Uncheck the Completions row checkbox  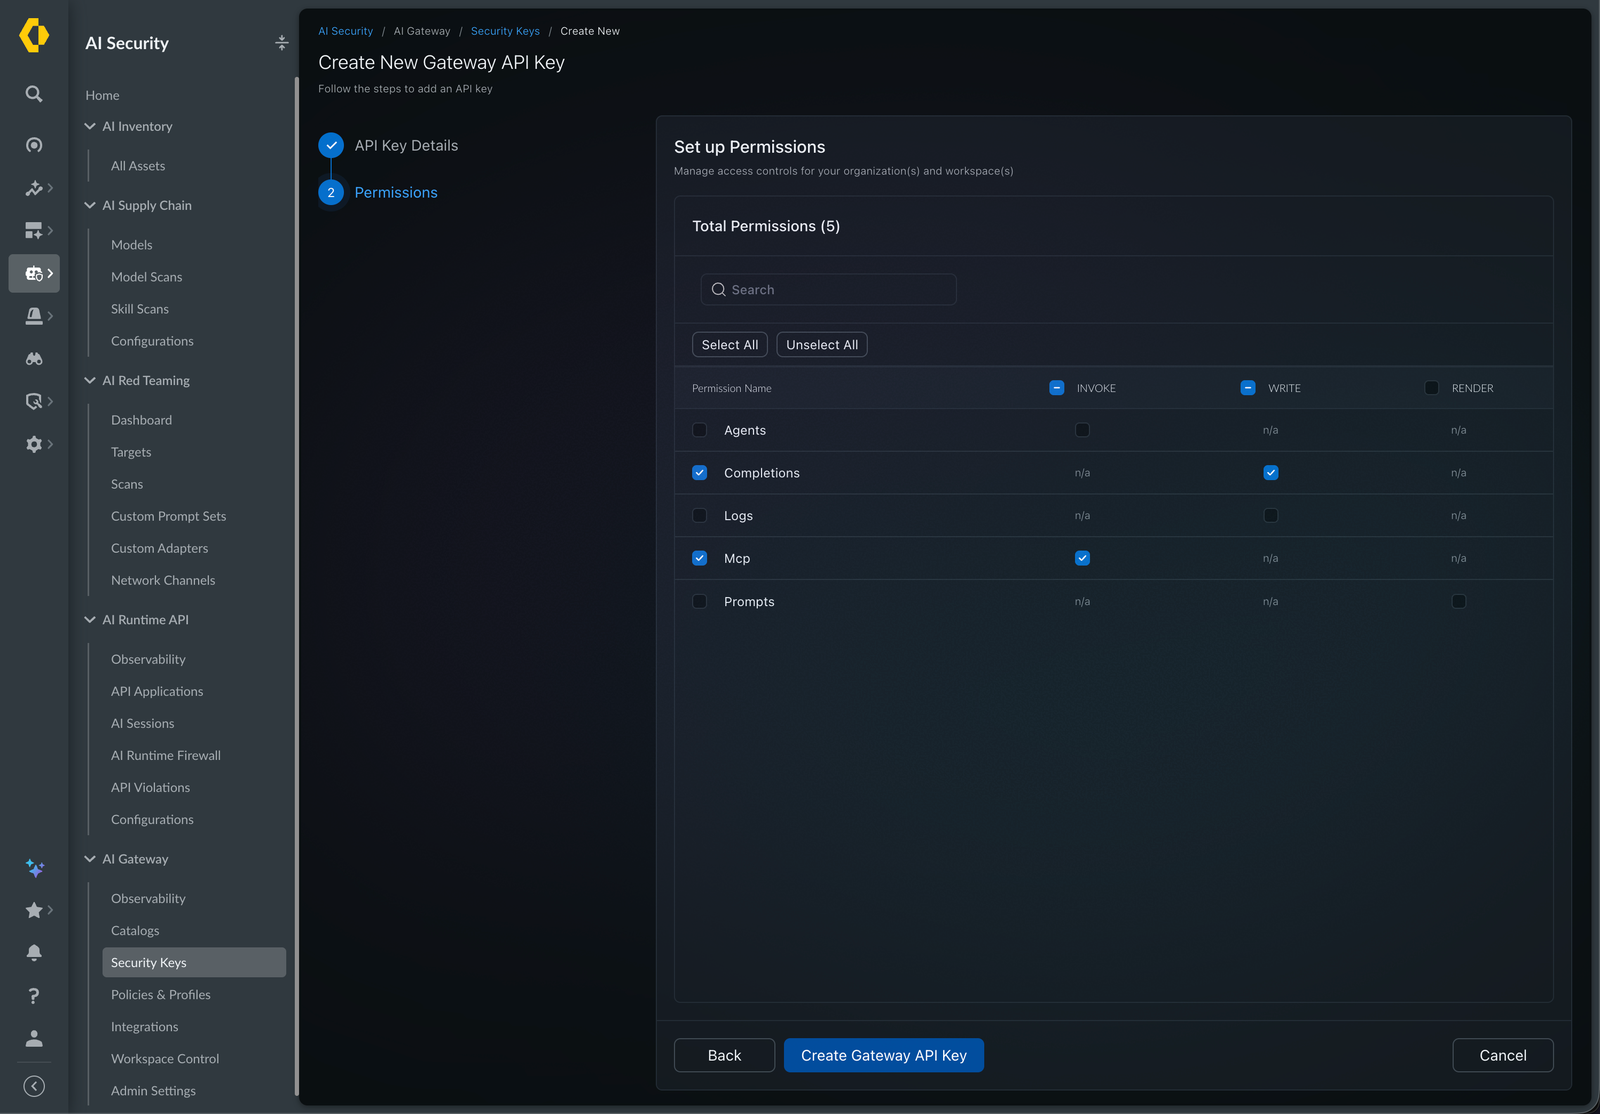click(700, 473)
